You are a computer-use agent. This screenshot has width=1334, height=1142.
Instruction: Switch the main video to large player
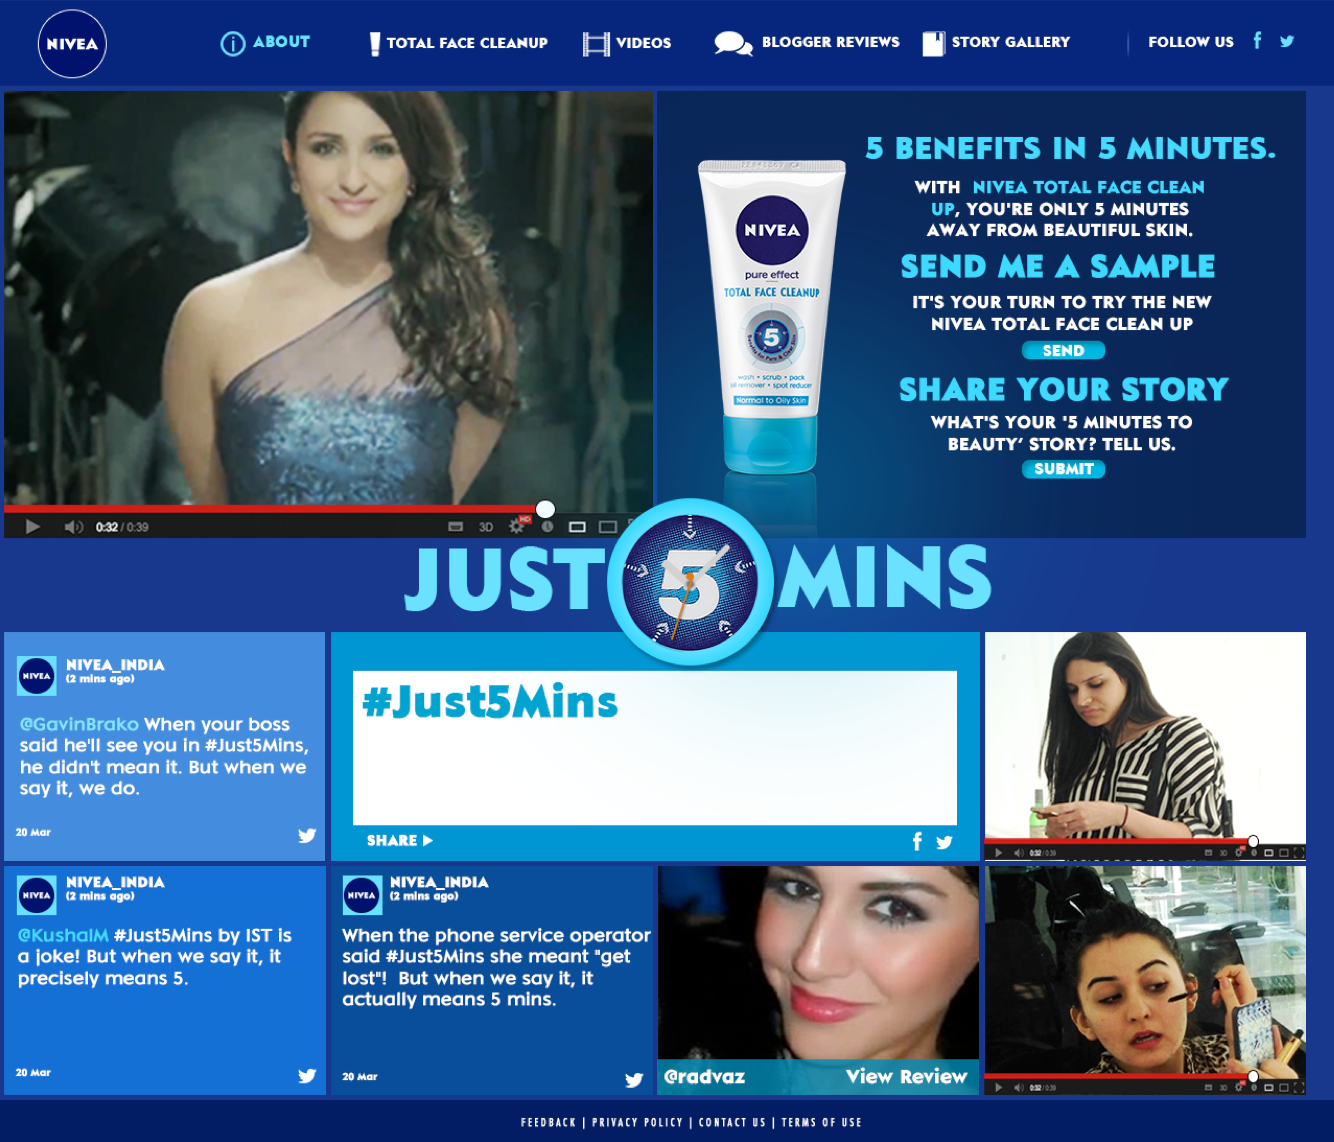point(607,527)
